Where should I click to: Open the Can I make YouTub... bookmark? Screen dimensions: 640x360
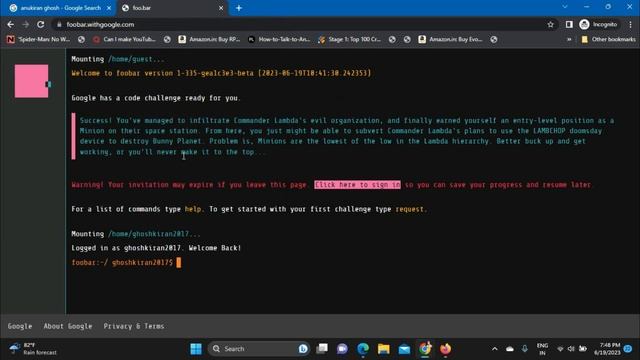click(124, 39)
